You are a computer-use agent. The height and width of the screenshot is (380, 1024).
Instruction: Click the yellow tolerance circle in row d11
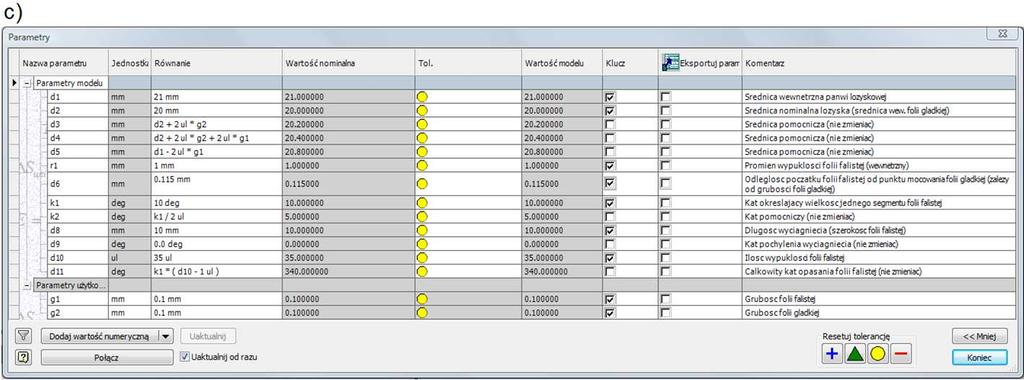pyautogui.click(x=422, y=271)
